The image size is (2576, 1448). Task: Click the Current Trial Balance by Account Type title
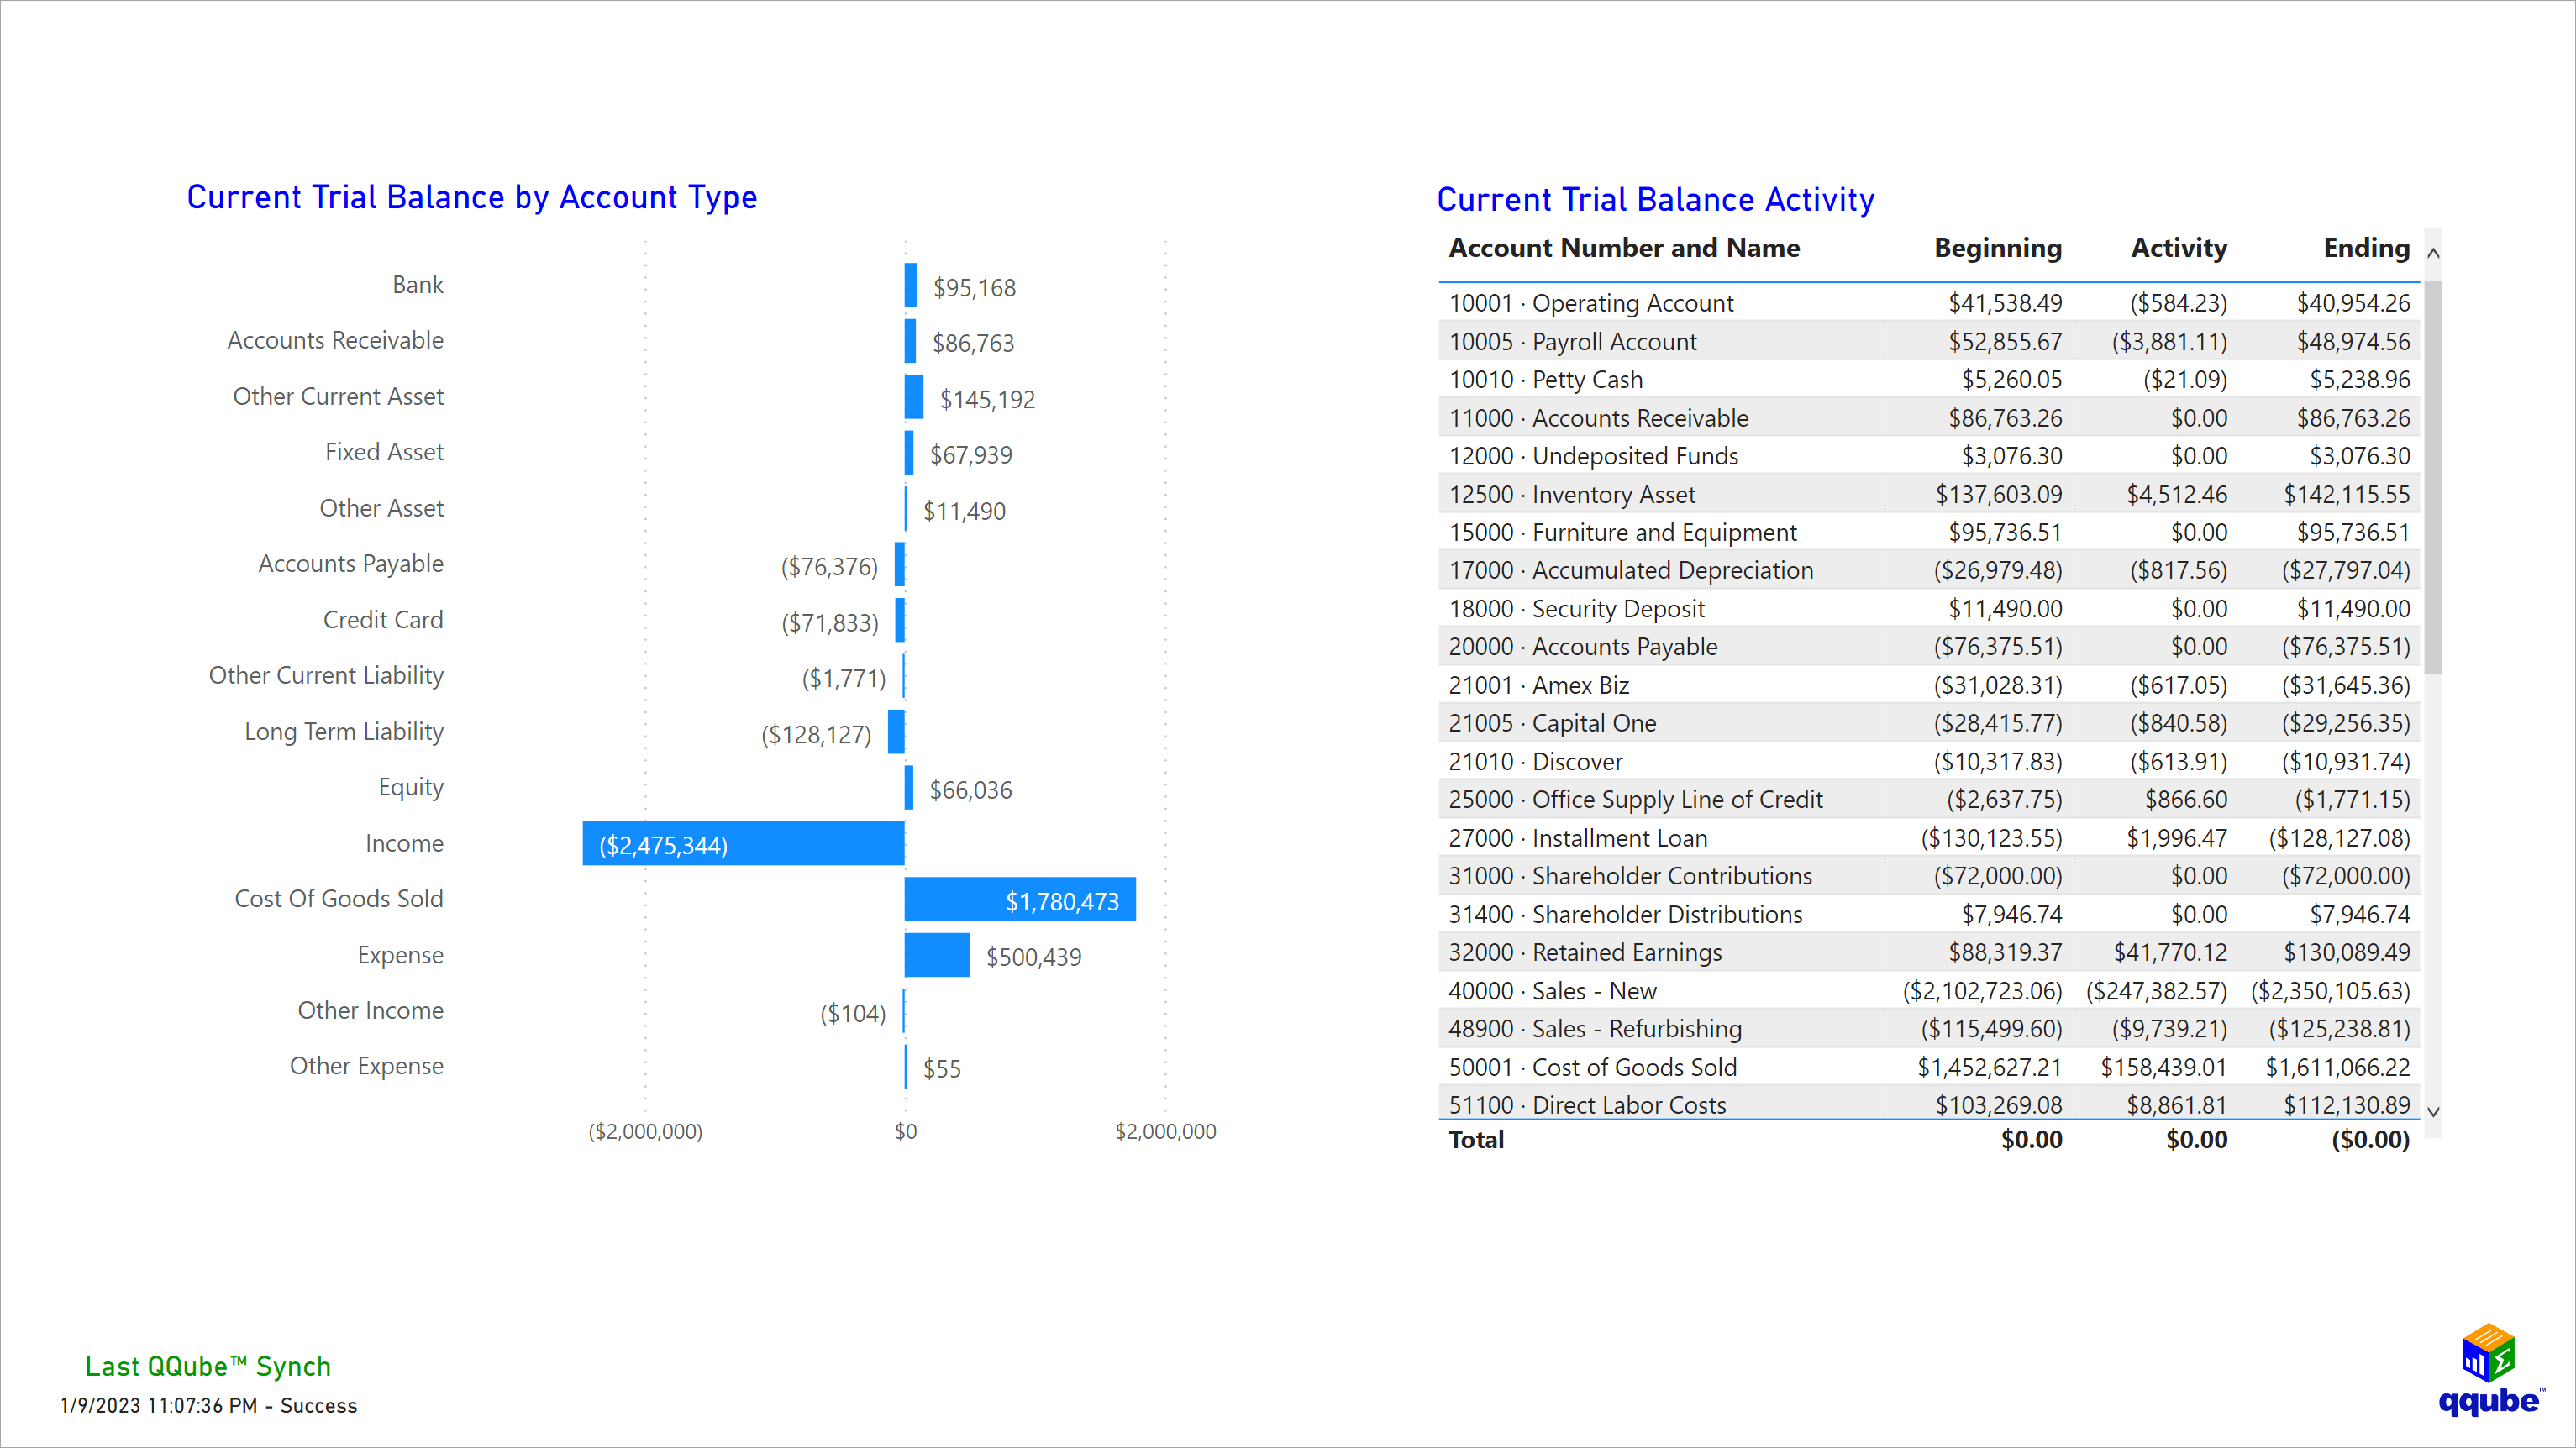472,197
